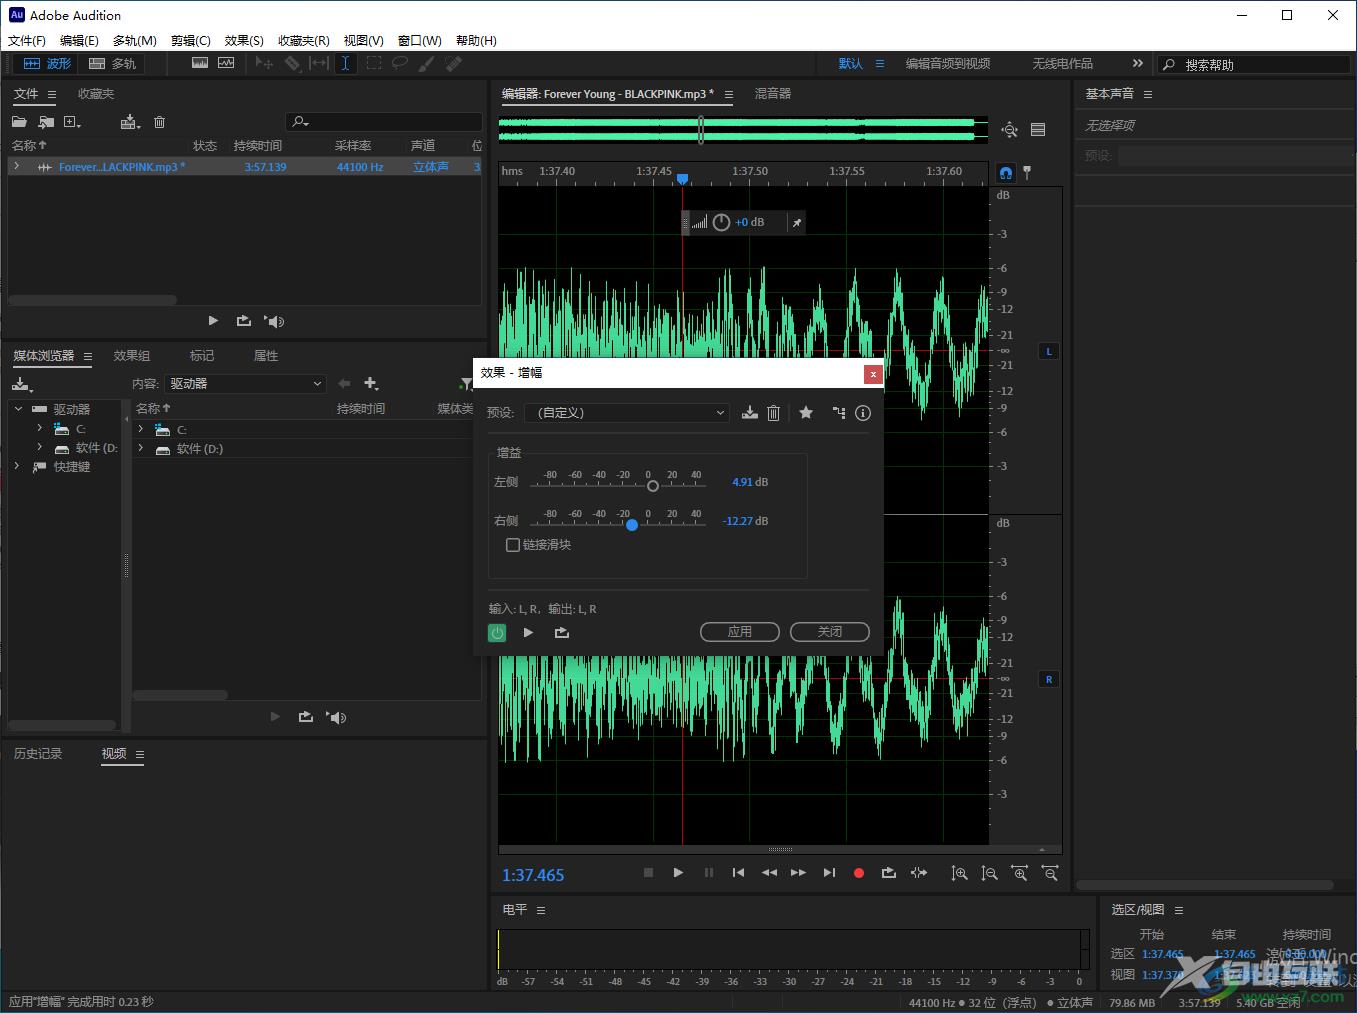Expand 软件 (D:) row in file list
This screenshot has width=1357, height=1013.
[141, 448]
